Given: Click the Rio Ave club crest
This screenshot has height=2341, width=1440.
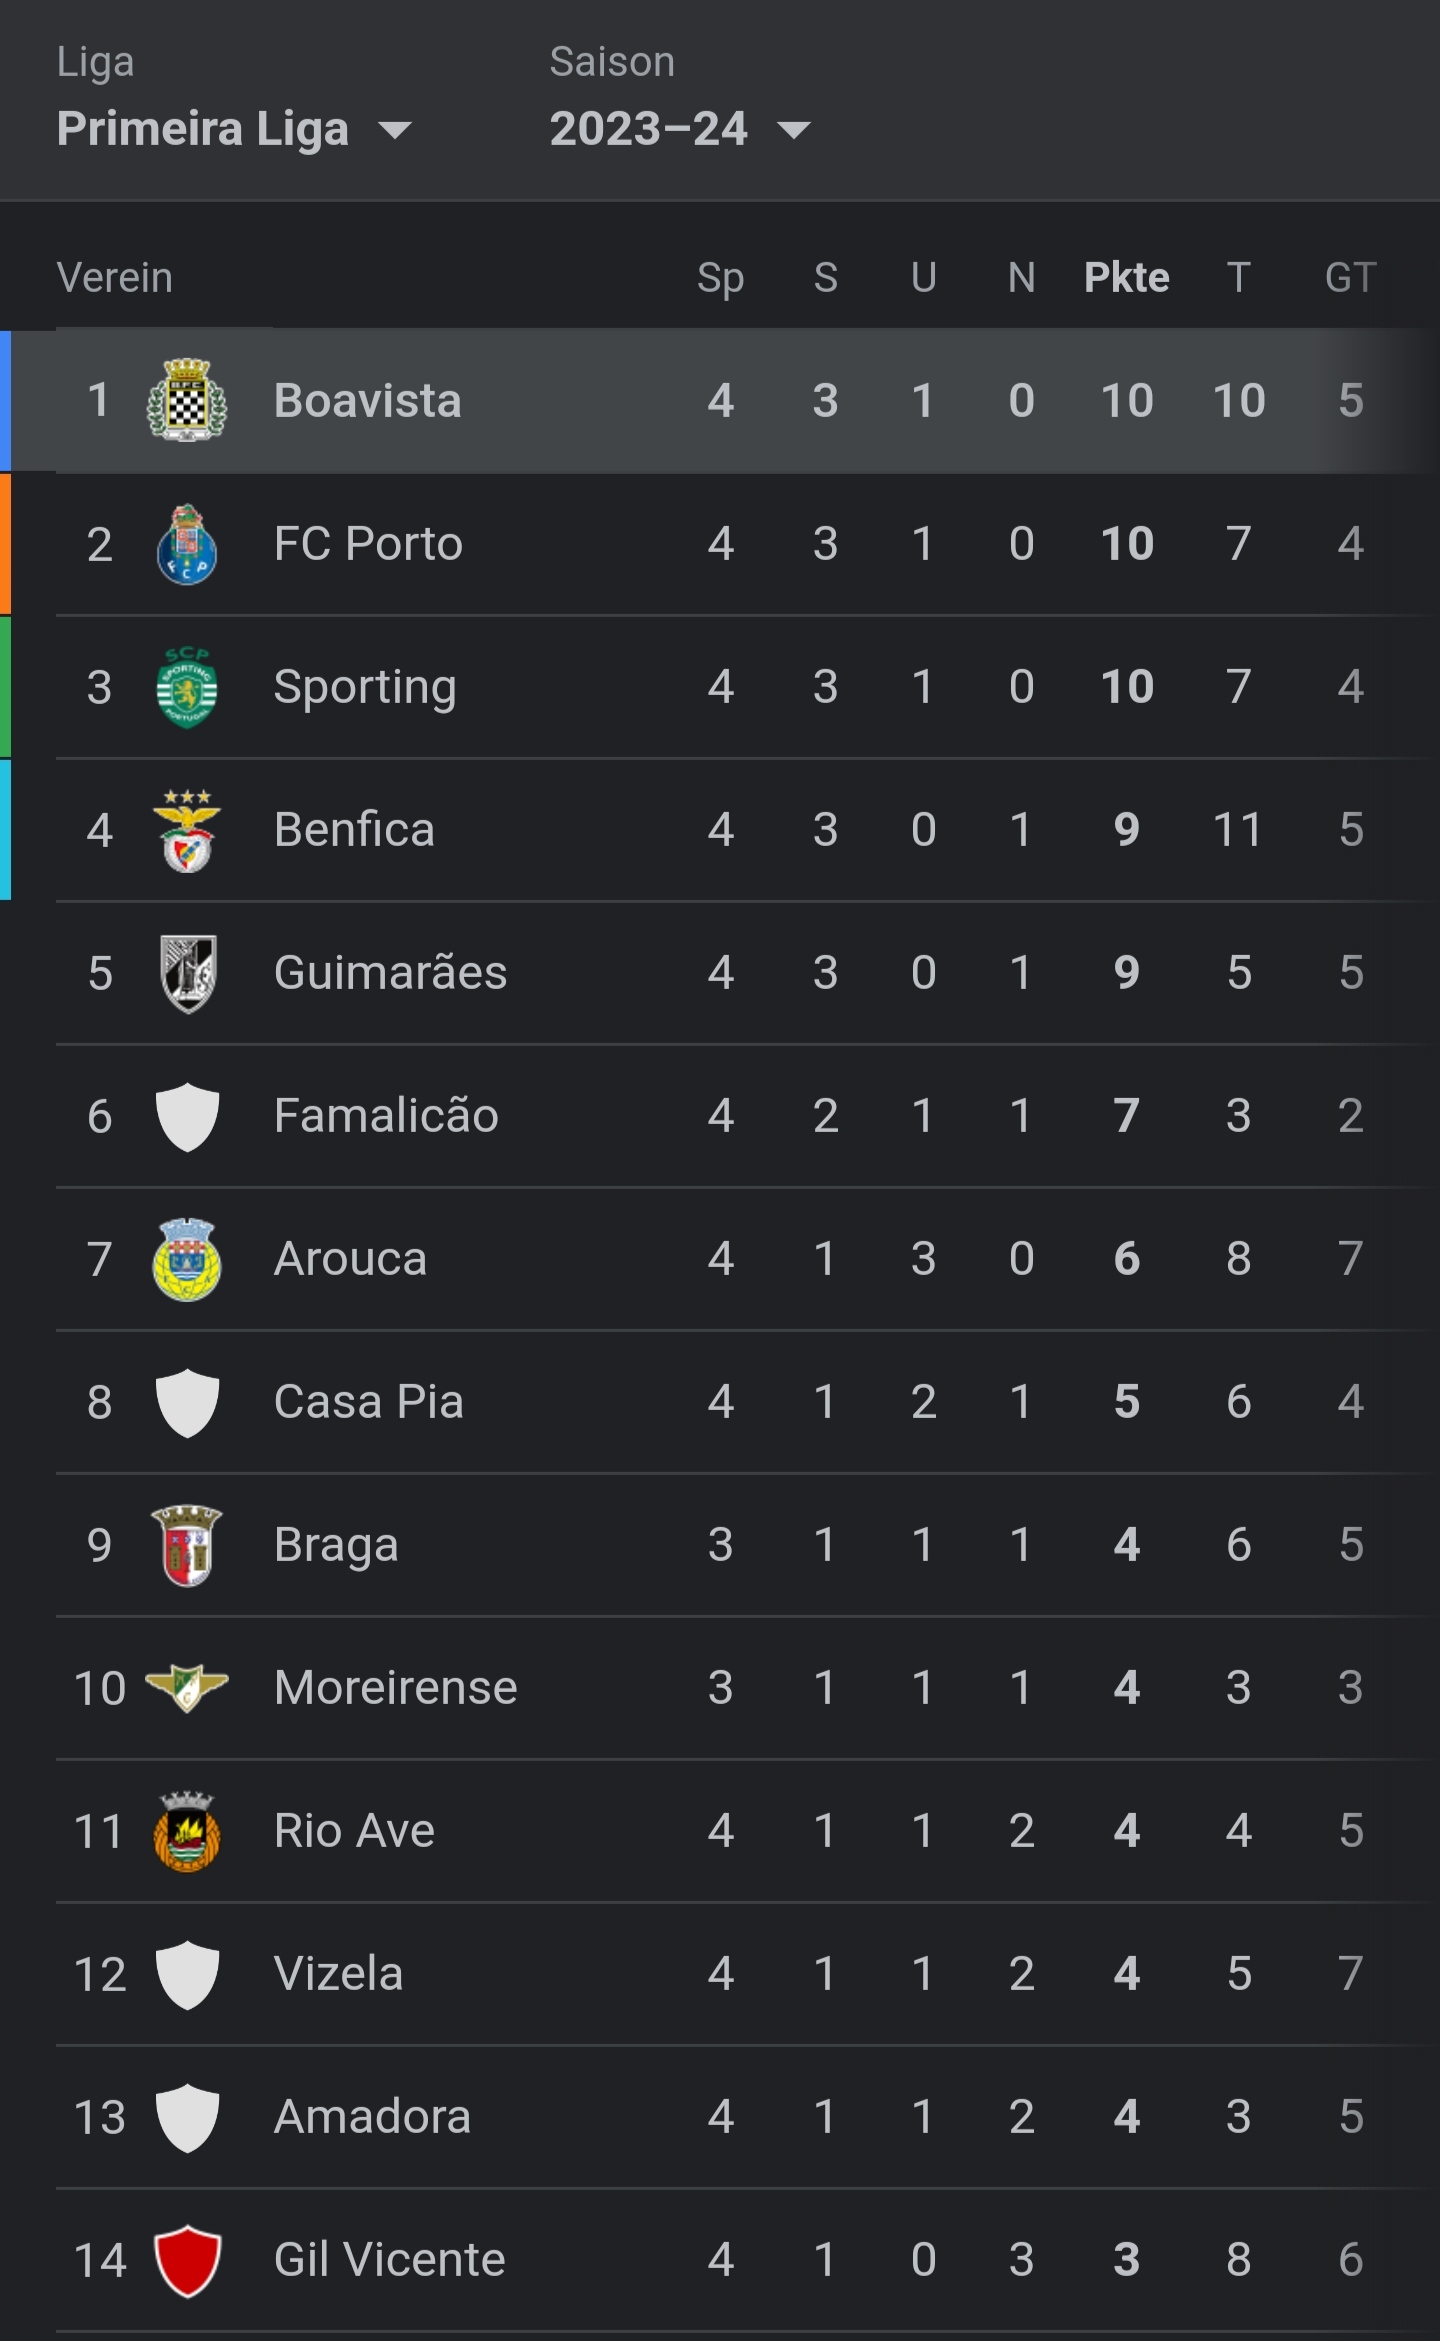Looking at the screenshot, I should 187,1831.
